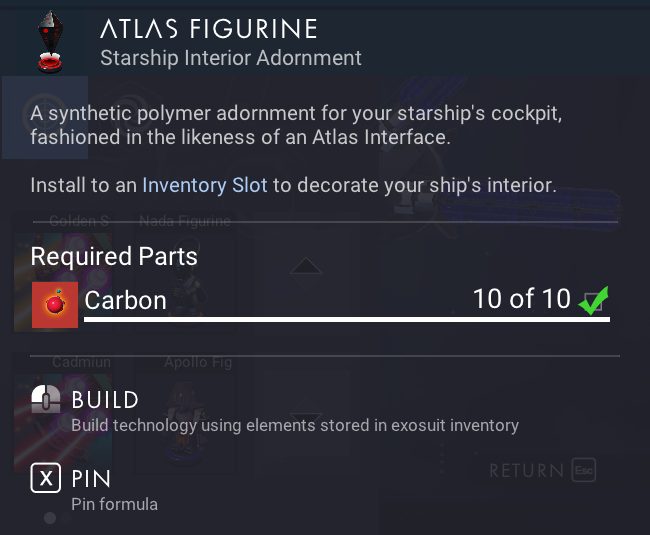Click the Esc key icon

584,470
